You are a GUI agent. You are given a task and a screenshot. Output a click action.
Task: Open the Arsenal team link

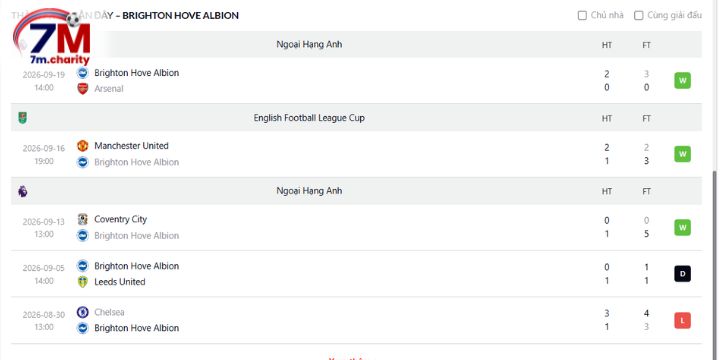[x=109, y=89]
